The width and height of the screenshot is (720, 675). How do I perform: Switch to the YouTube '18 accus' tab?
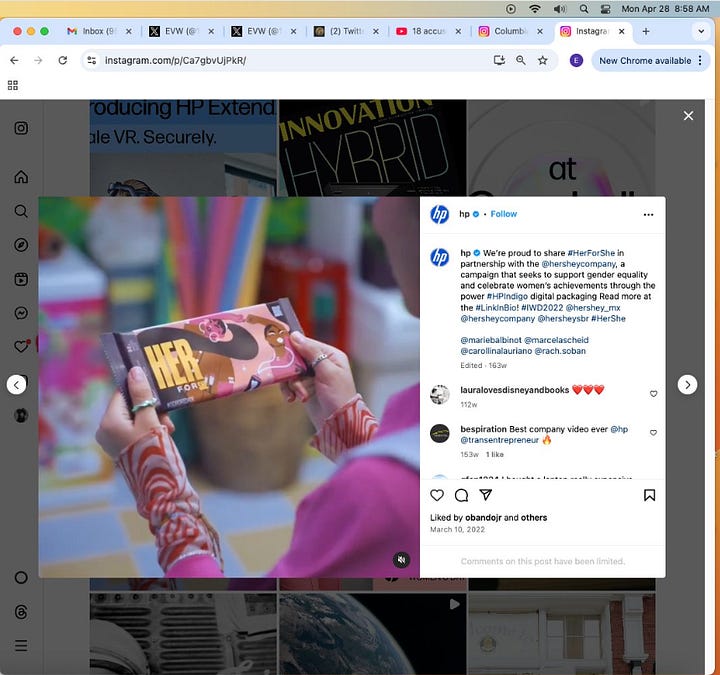click(x=428, y=31)
